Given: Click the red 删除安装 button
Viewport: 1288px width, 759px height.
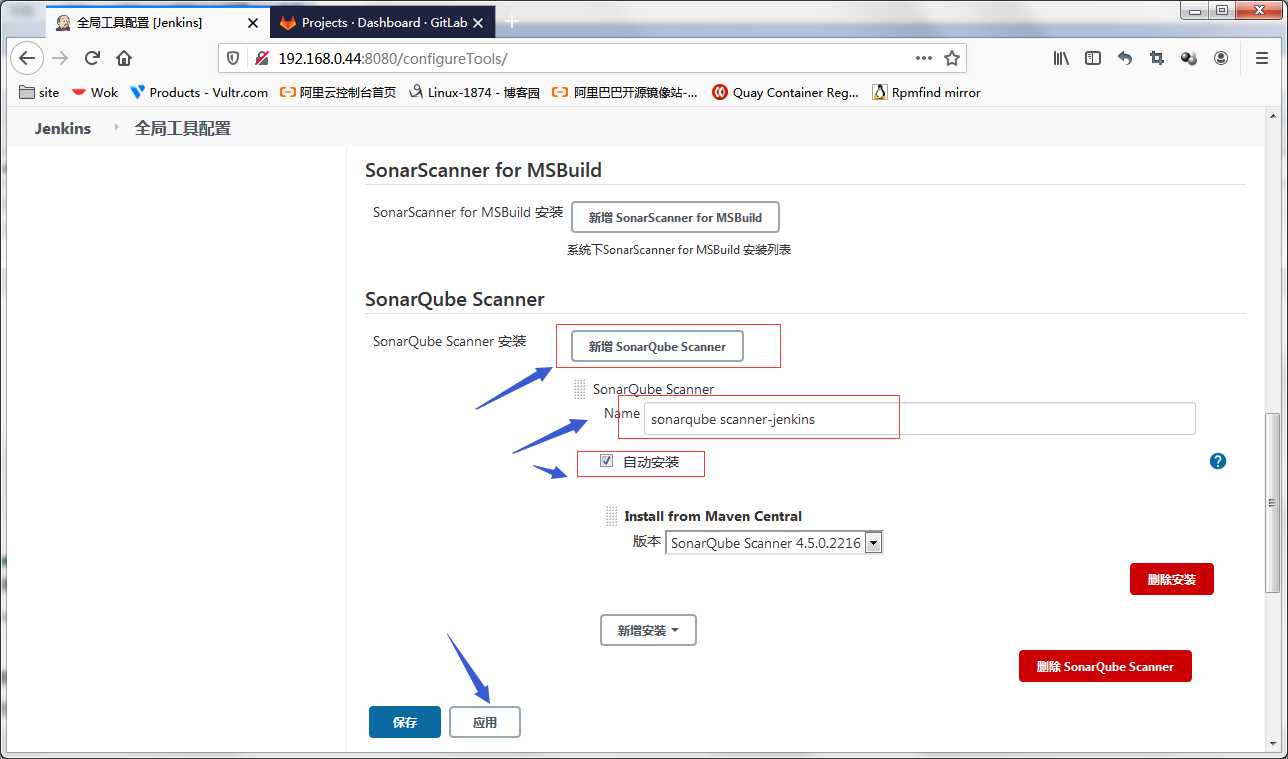Looking at the screenshot, I should (1172, 579).
